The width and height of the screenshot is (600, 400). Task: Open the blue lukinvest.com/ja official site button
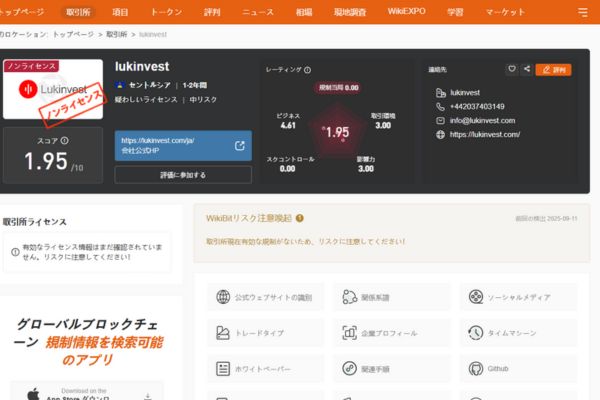tap(183, 145)
